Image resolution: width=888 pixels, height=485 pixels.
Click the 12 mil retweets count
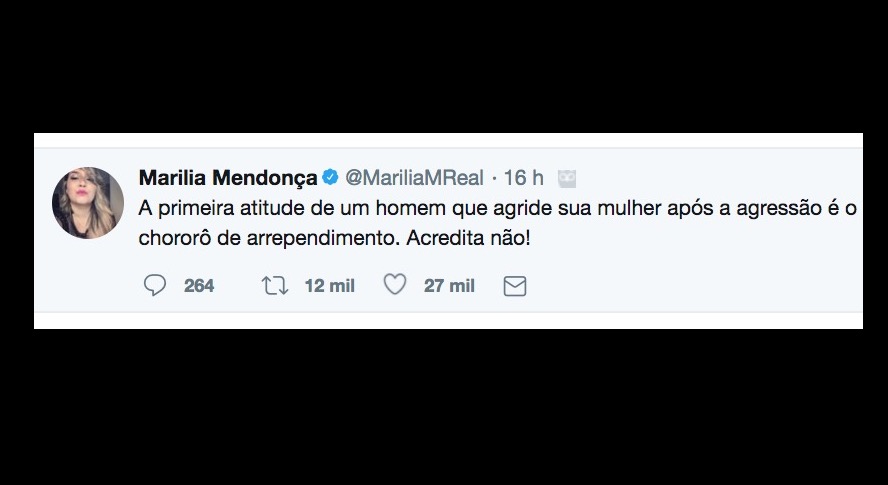[x=329, y=286]
